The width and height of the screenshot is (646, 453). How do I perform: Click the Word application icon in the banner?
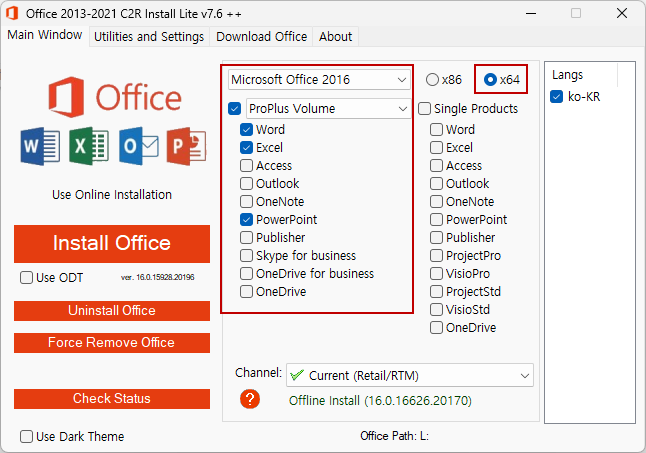(40, 146)
